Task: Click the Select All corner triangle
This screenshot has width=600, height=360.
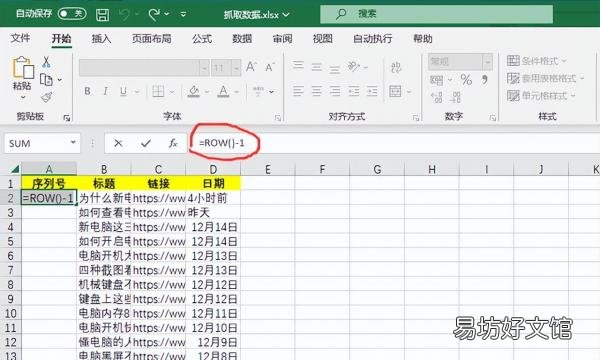Action: click(x=15, y=169)
